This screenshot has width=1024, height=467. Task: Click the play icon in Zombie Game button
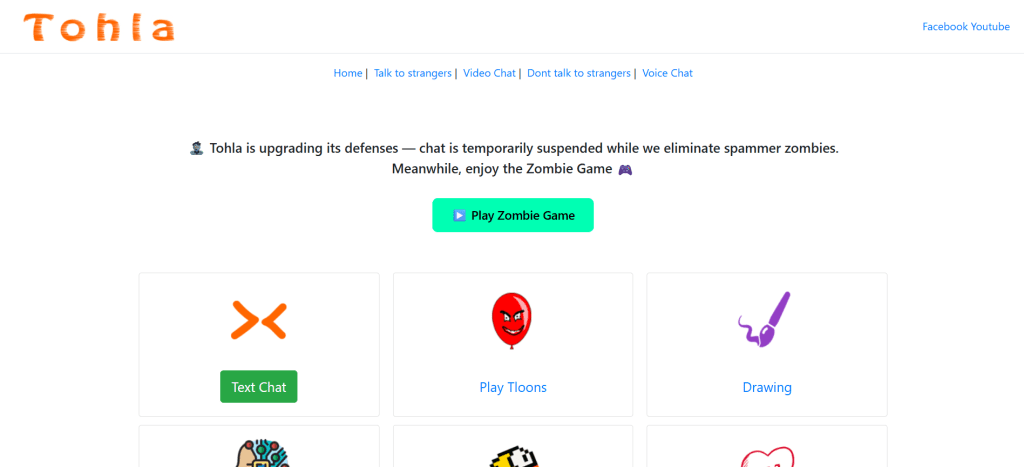pos(459,216)
